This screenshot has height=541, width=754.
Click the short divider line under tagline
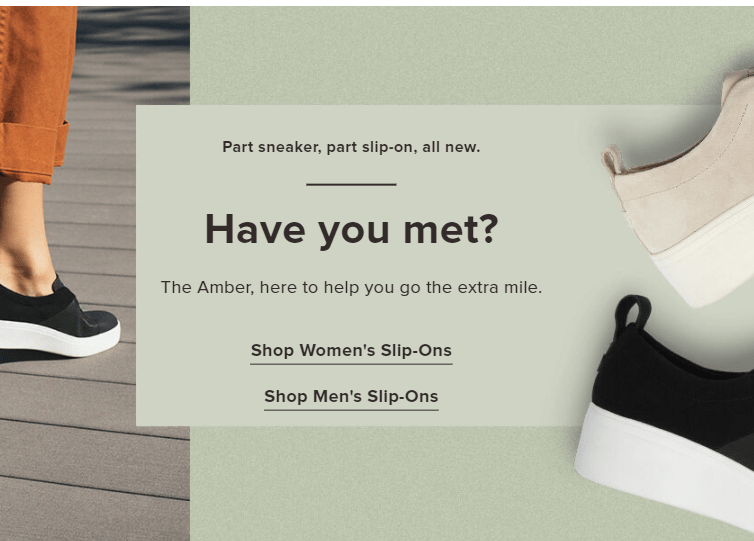(x=351, y=184)
